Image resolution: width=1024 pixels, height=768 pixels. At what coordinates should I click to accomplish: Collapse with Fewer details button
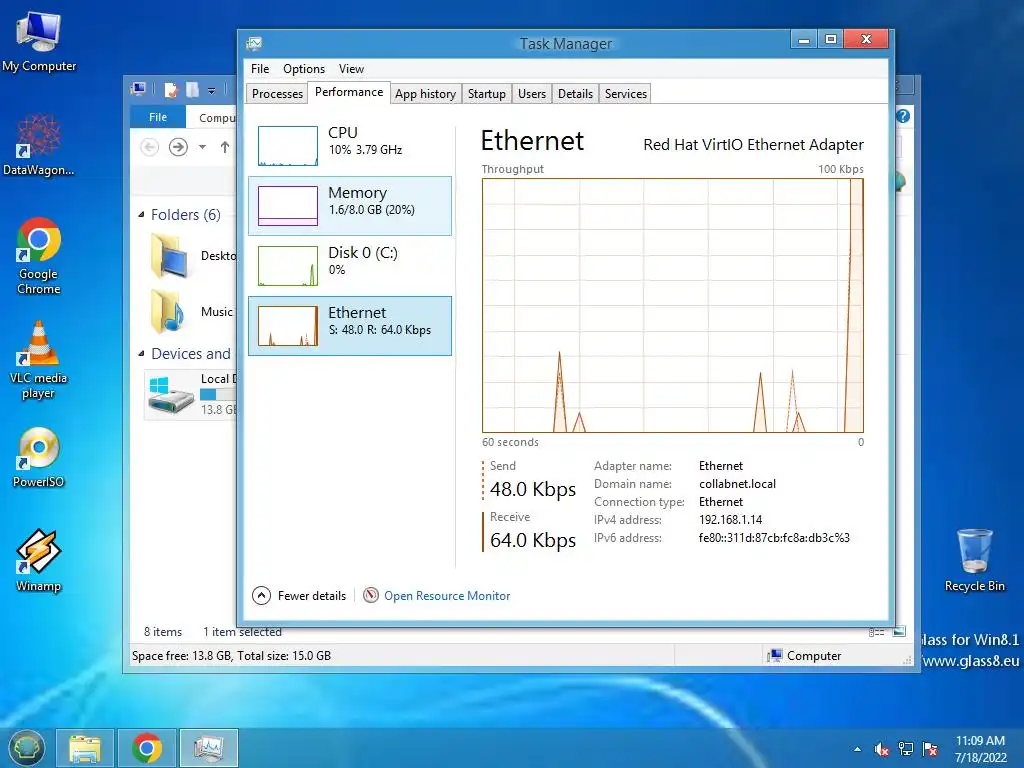(299, 596)
